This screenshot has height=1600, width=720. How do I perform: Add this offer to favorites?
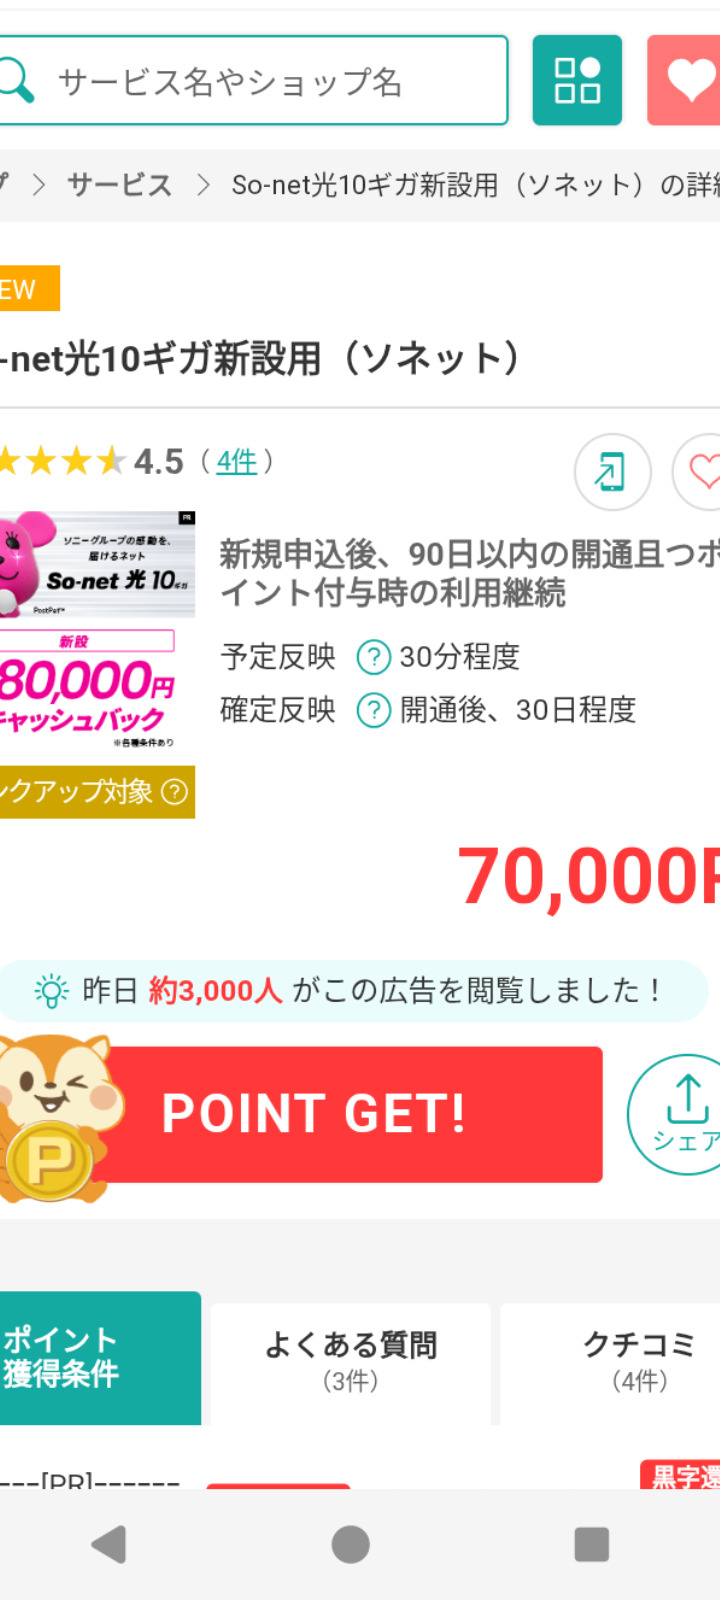698,472
